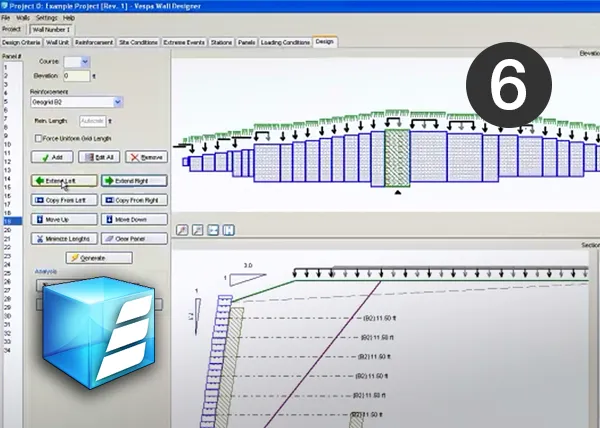This screenshot has height=428, width=600.
Task: Click the Extend Left button
Action: 64,181
